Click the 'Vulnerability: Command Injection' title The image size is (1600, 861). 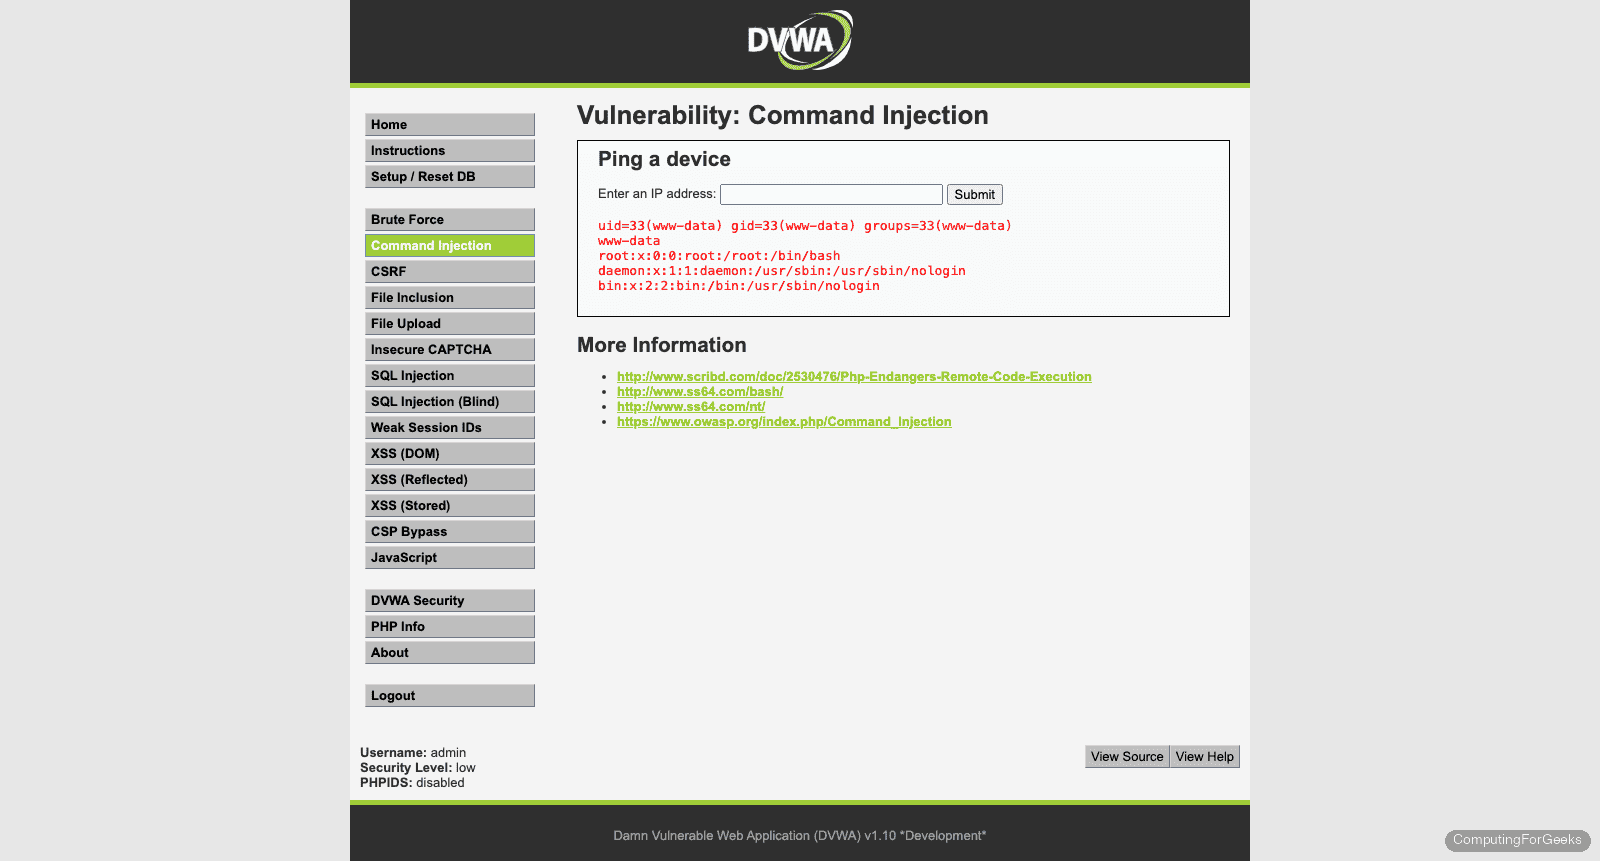[783, 116]
